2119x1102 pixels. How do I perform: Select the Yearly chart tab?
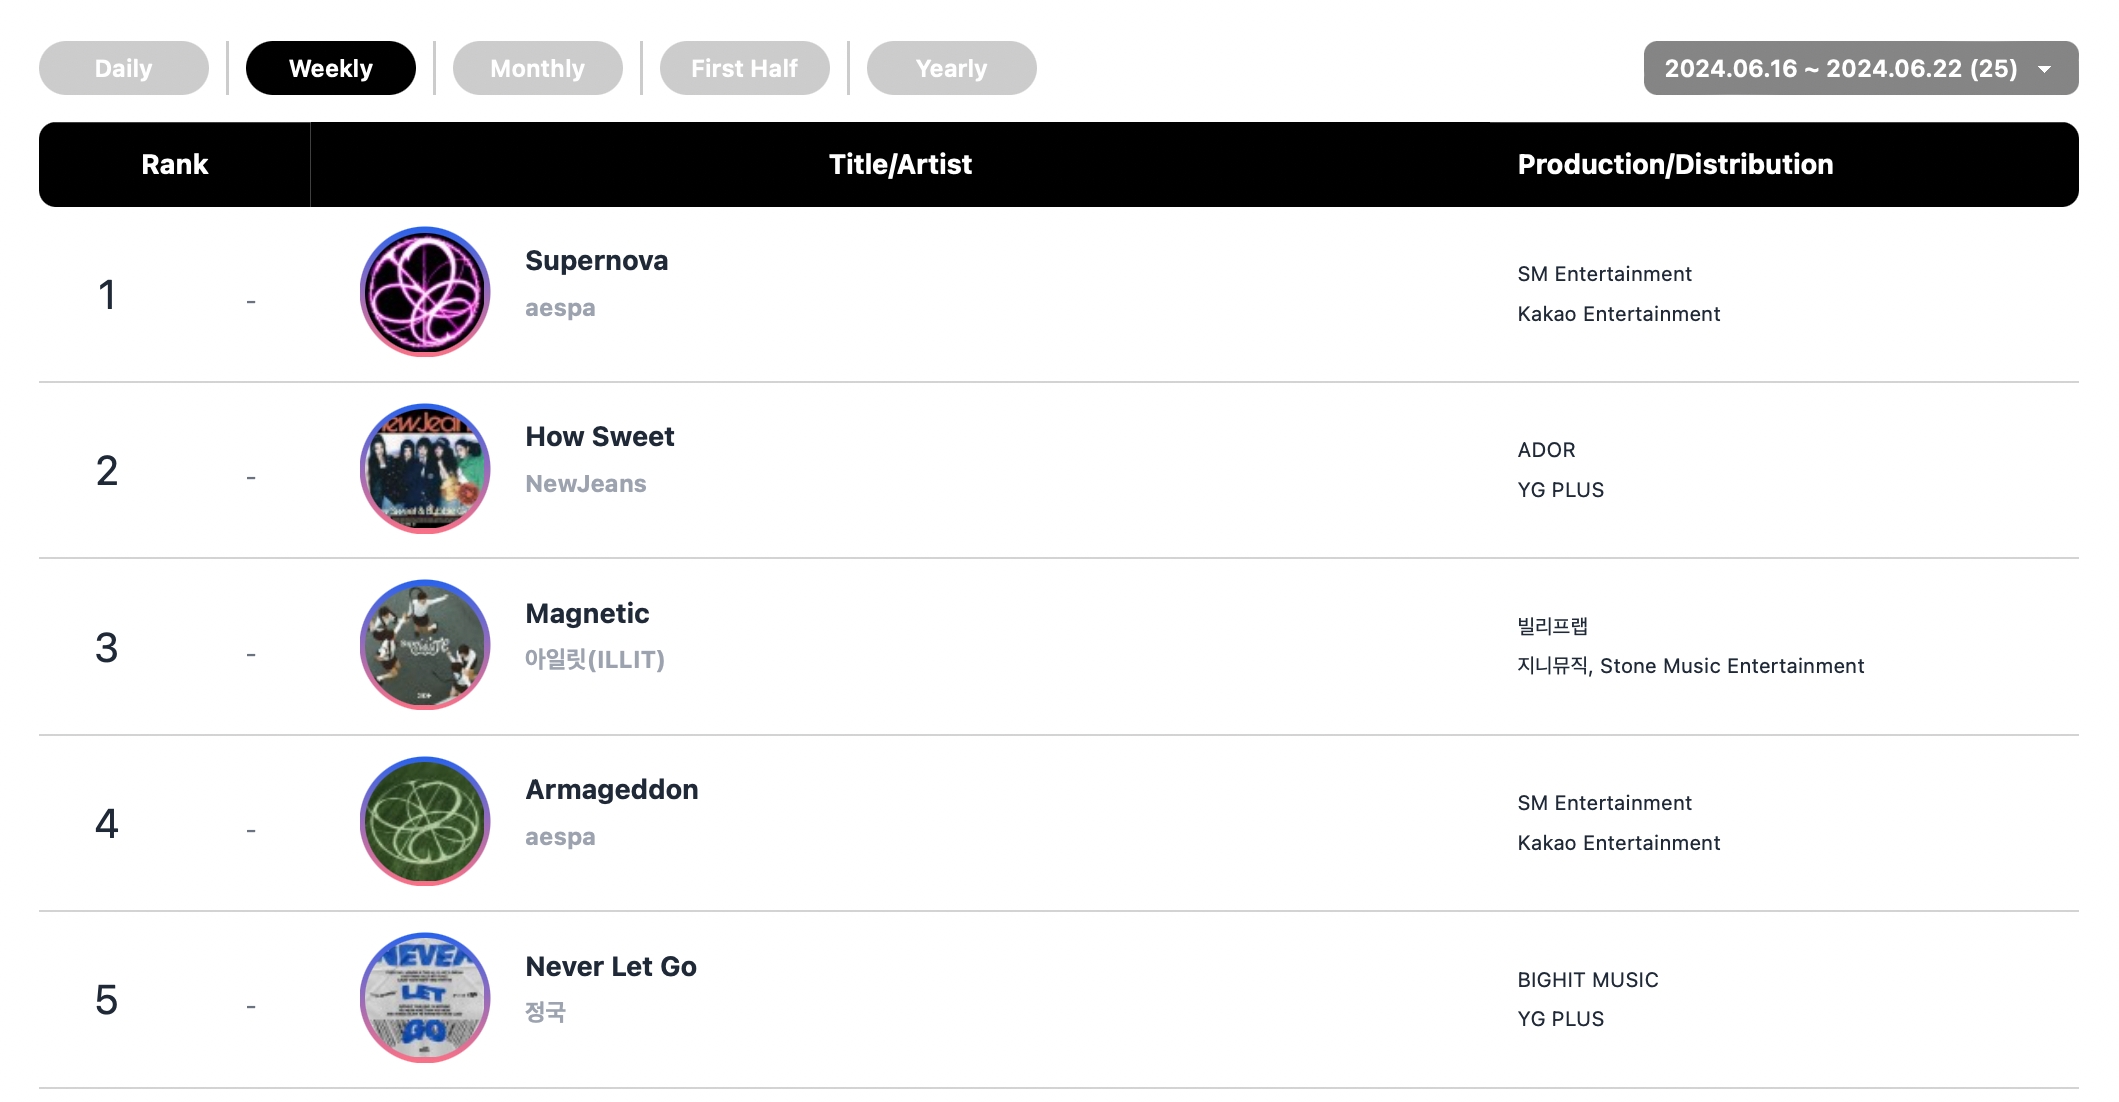click(x=954, y=66)
